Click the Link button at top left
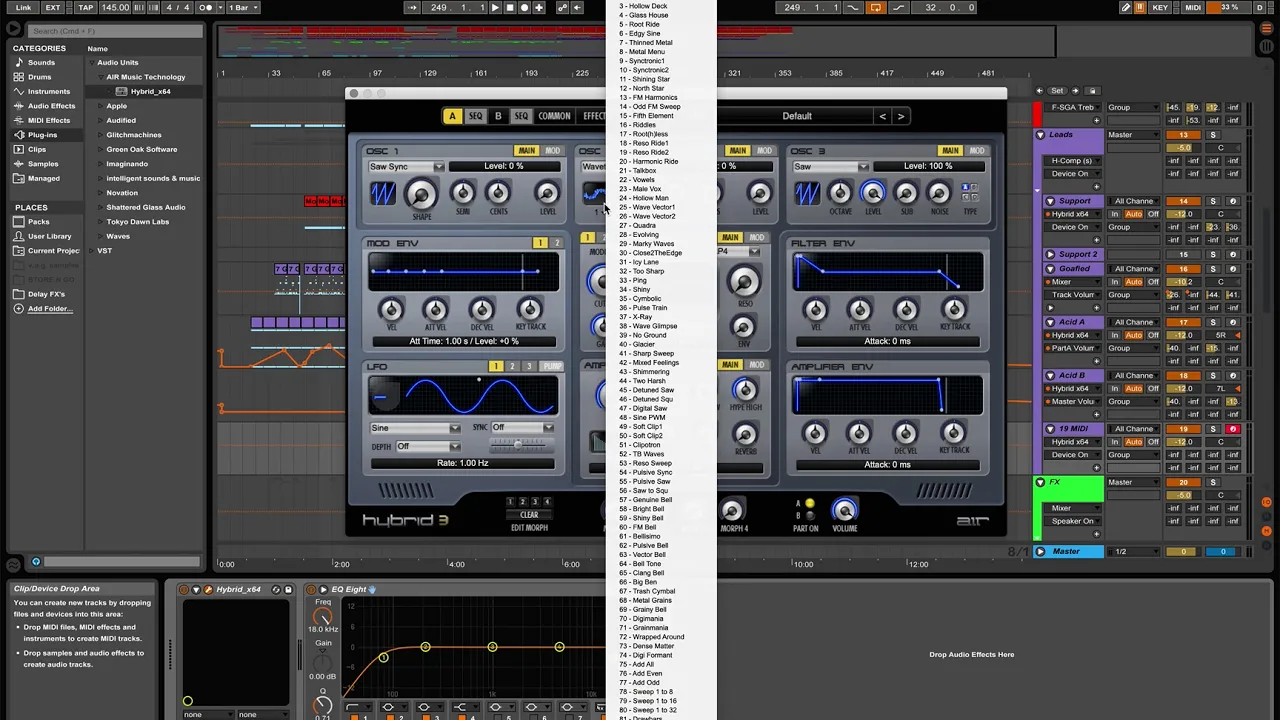 pyautogui.click(x=23, y=7)
